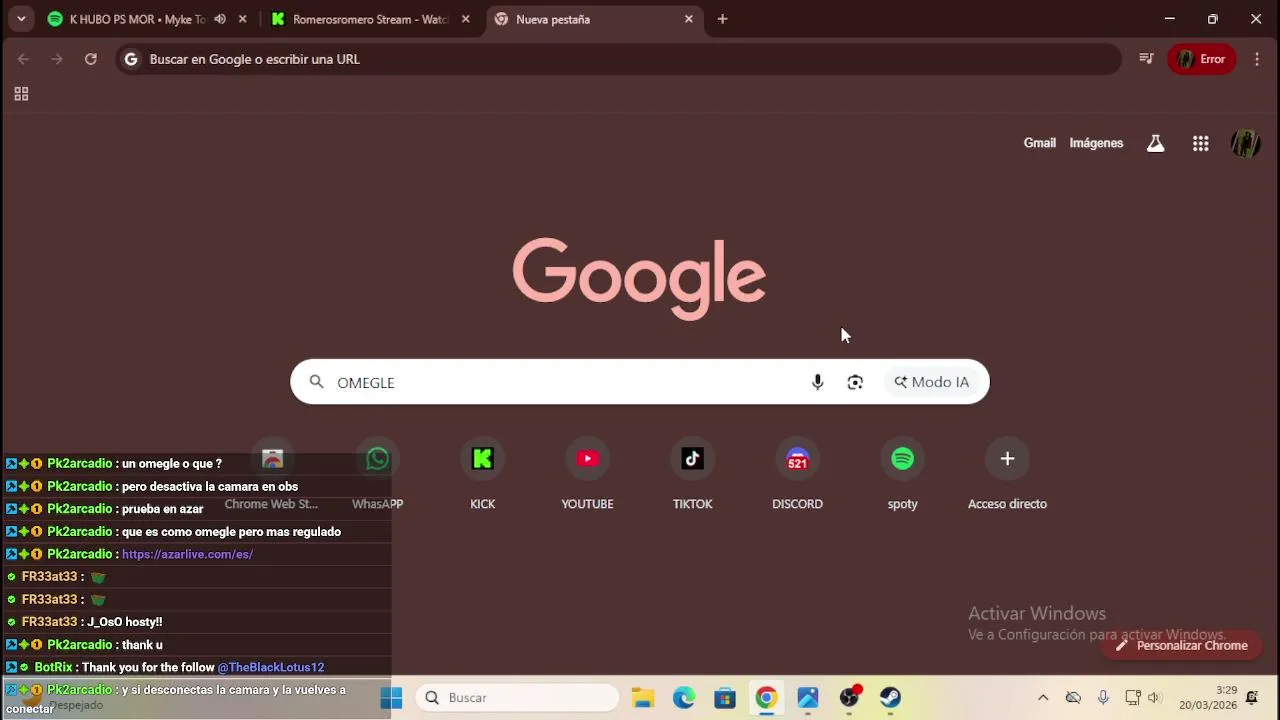Close the Romerosromero Stream tab

[x=465, y=19]
